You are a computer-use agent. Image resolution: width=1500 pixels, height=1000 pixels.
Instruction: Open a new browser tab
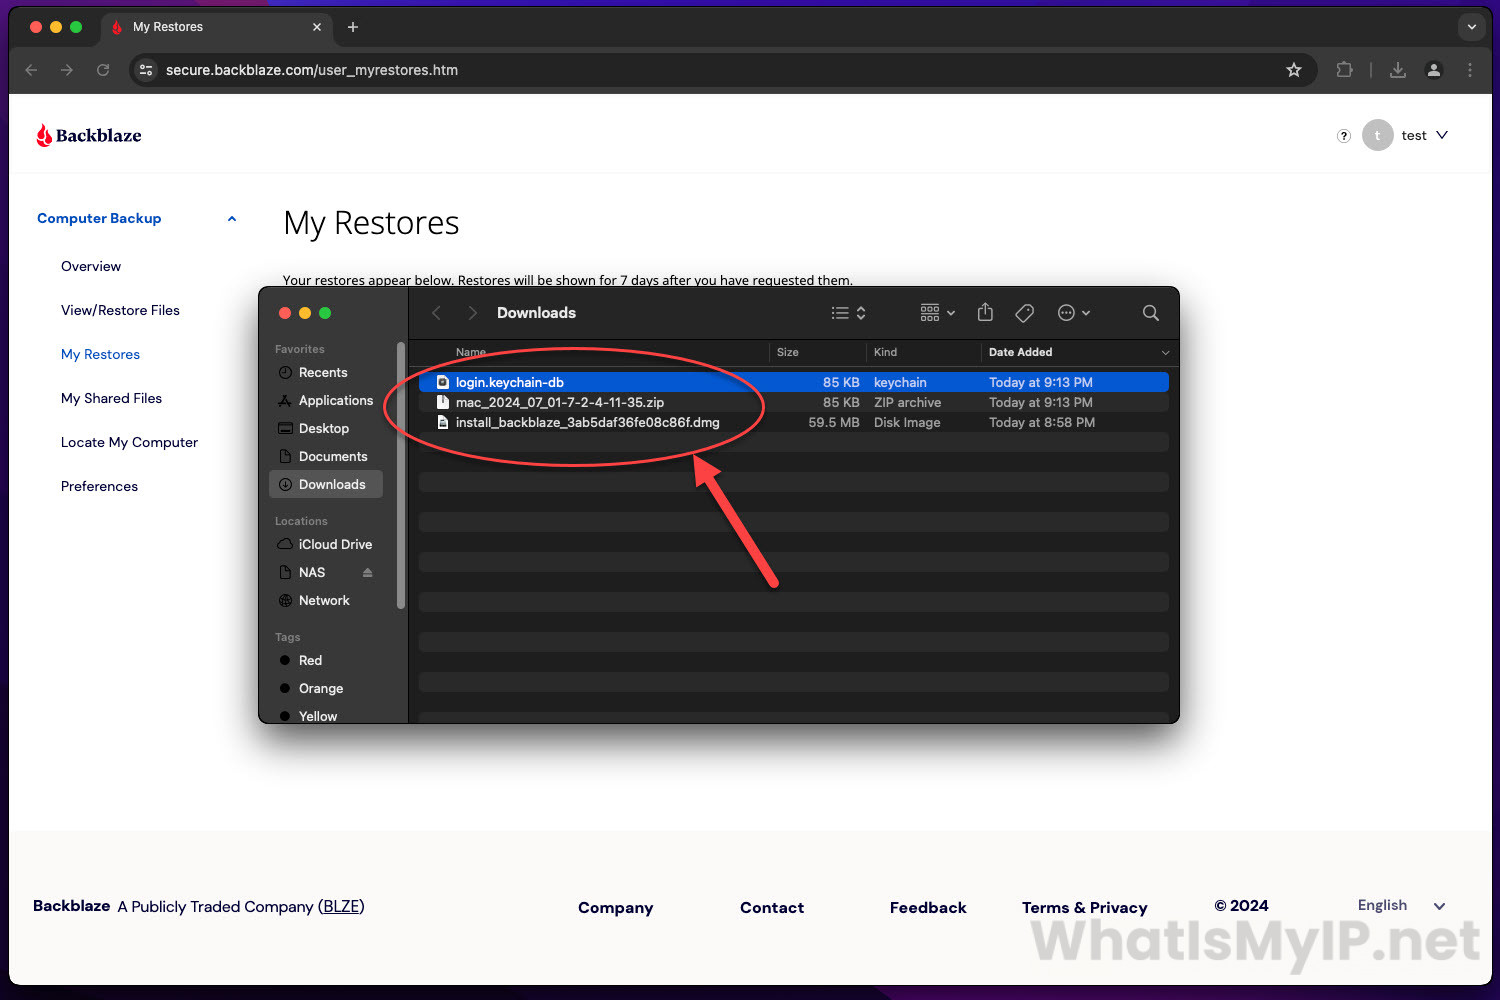pyautogui.click(x=353, y=27)
